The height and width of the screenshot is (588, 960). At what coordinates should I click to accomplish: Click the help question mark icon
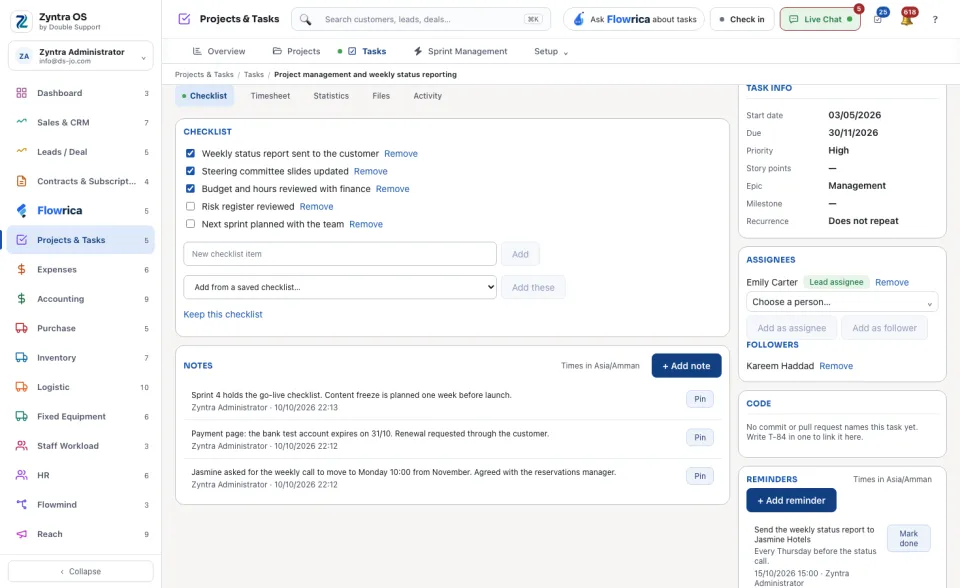click(935, 20)
